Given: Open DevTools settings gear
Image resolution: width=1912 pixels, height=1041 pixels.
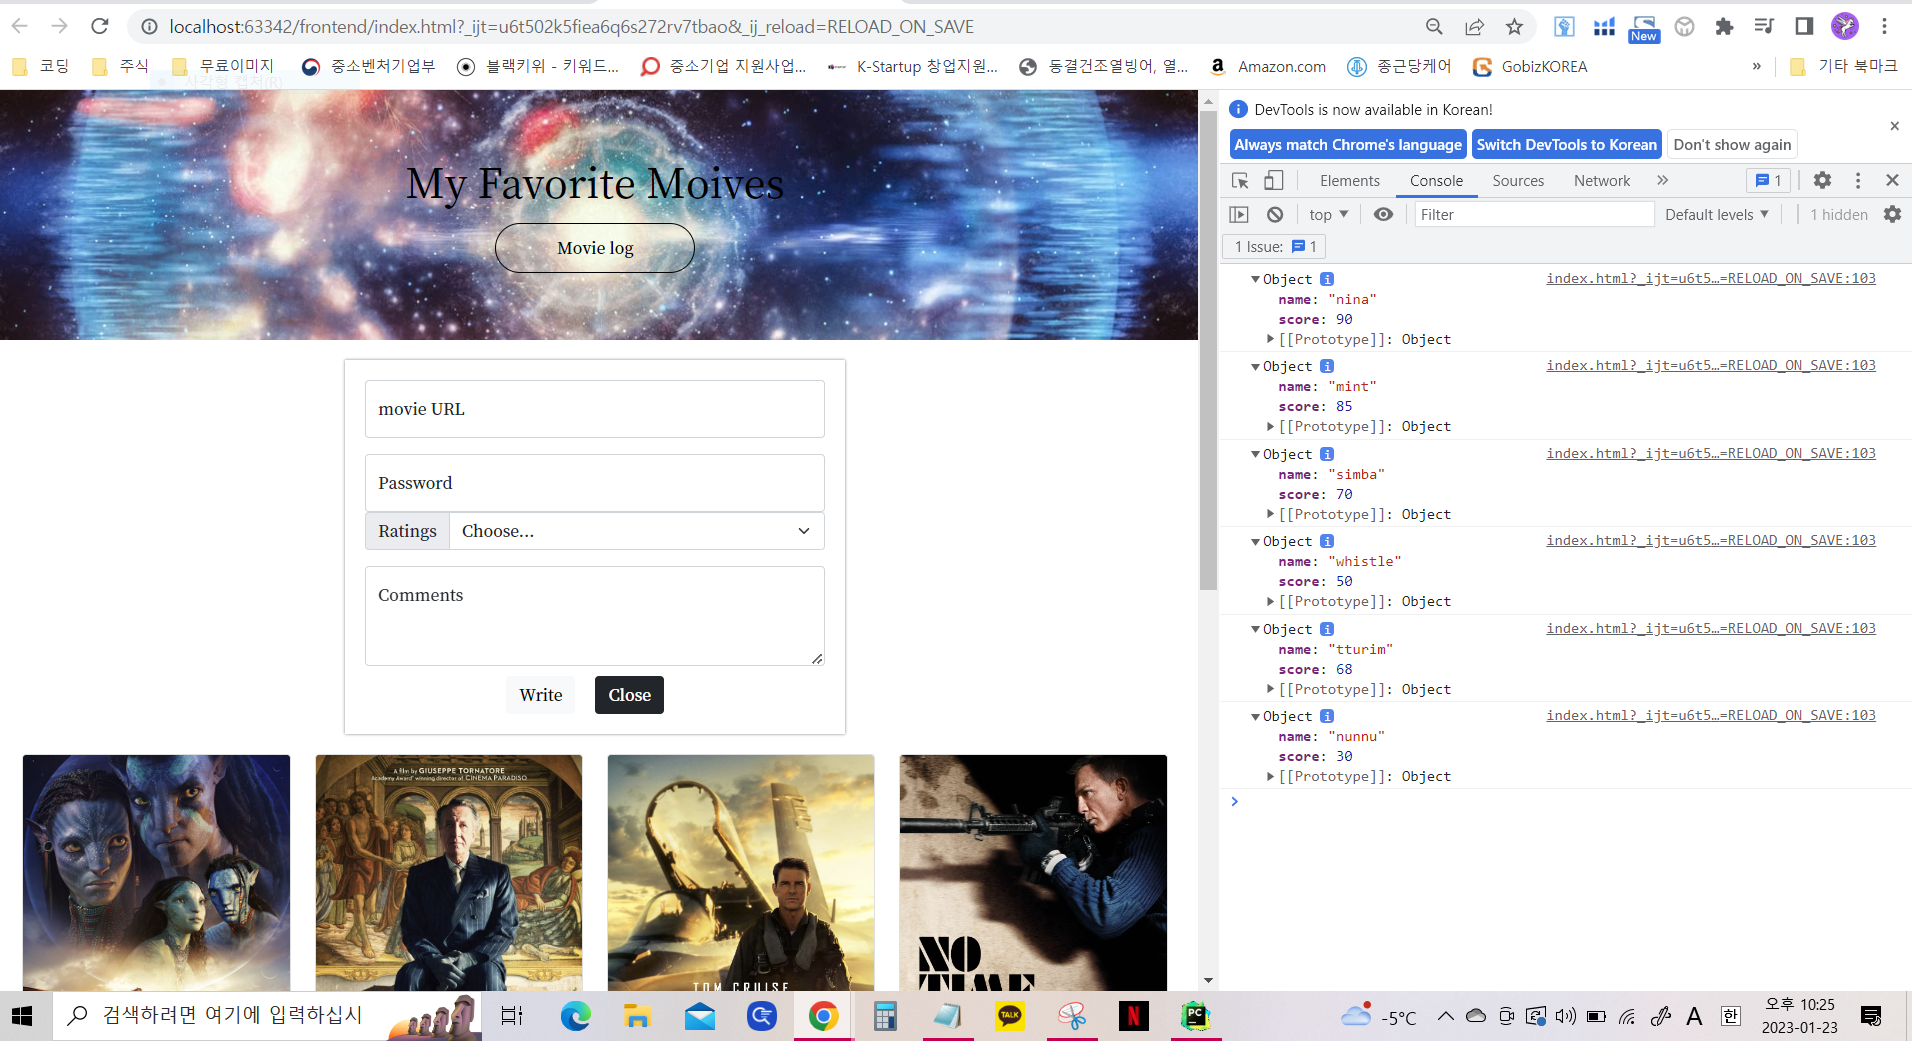Looking at the screenshot, I should tap(1822, 180).
